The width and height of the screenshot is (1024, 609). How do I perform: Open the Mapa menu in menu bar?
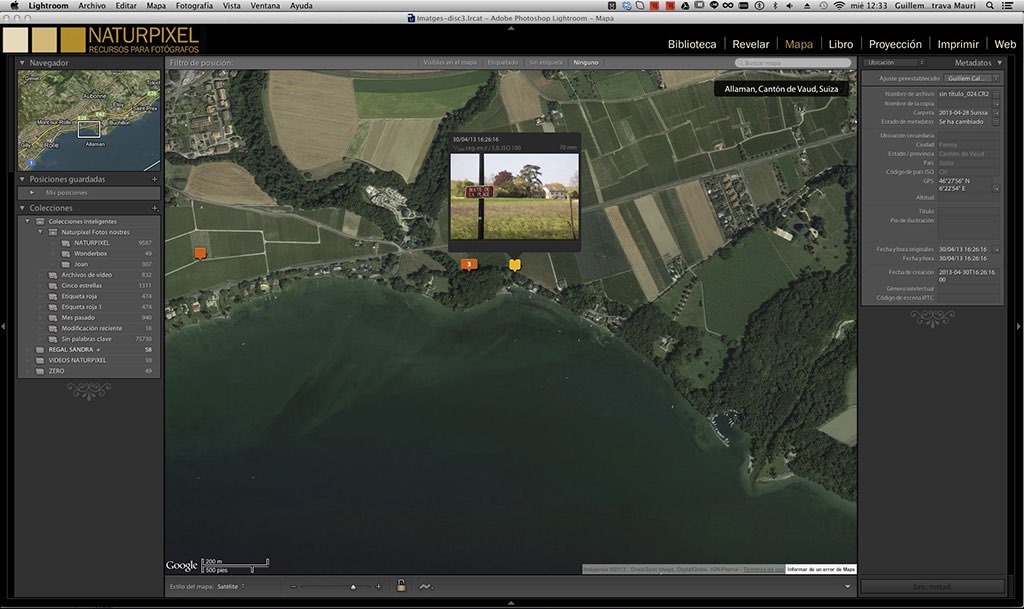(x=156, y=5)
